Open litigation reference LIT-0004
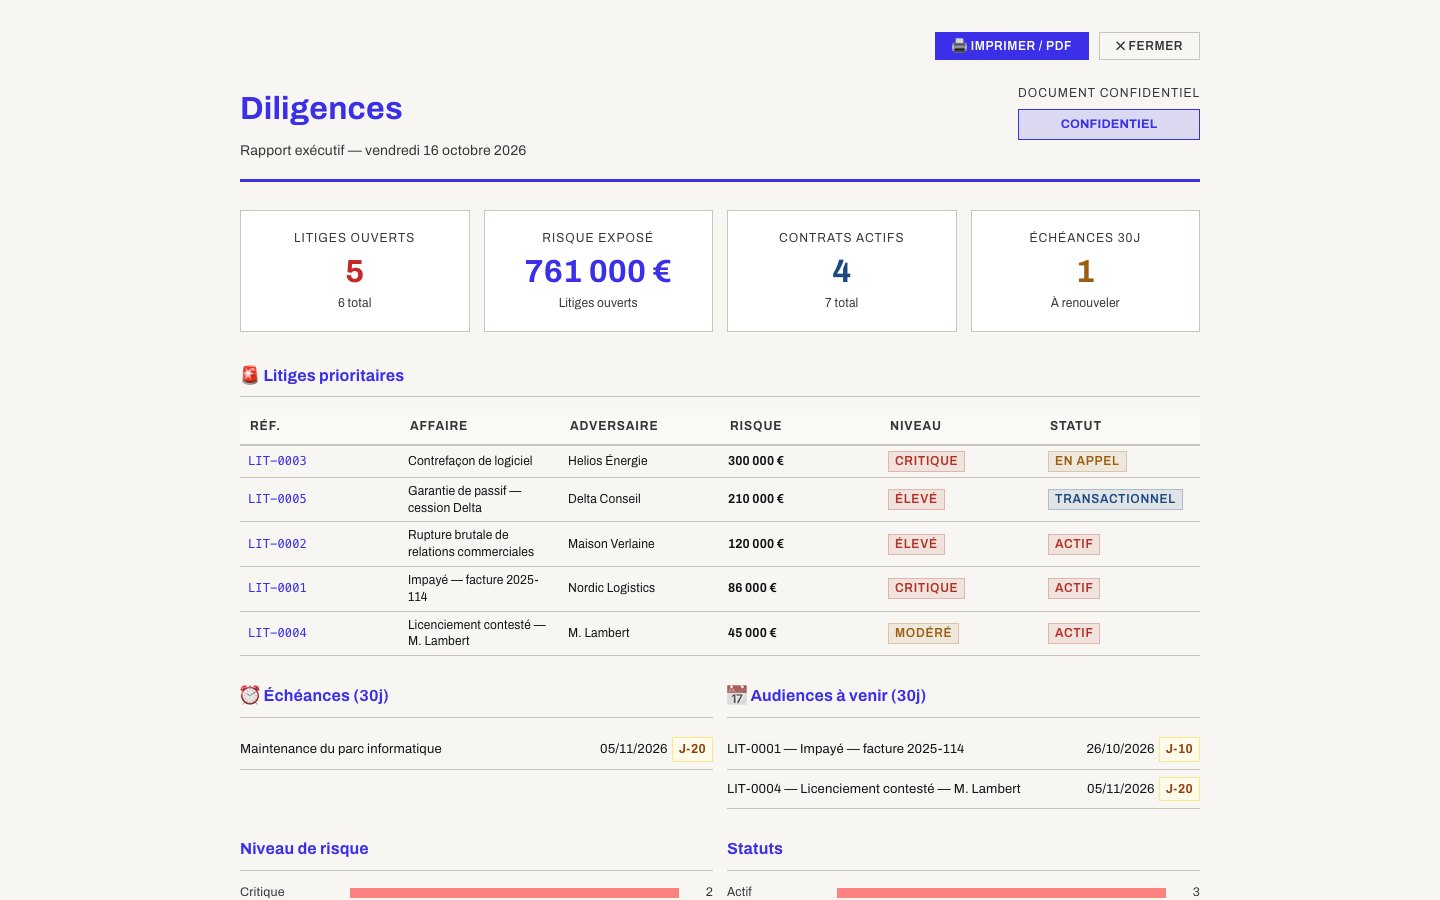This screenshot has width=1440, height=900. point(277,633)
